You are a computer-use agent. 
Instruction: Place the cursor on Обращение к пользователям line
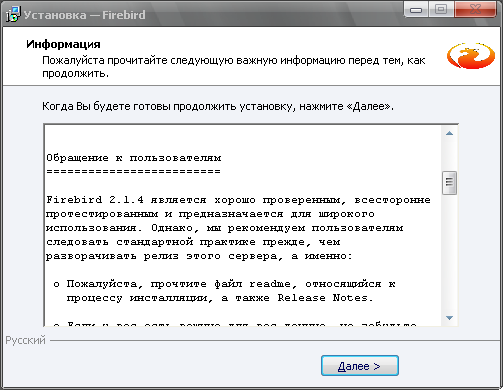click(x=134, y=158)
